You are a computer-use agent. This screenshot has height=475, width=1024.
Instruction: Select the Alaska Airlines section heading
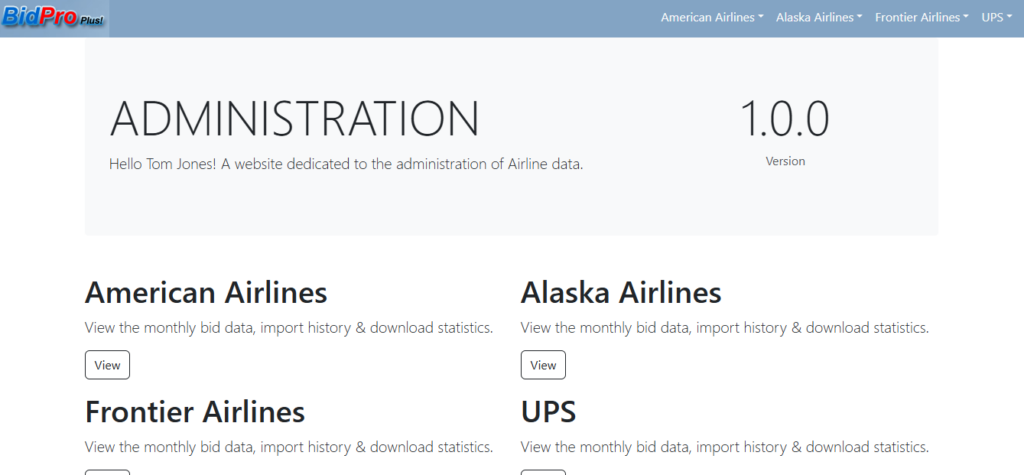click(621, 293)
